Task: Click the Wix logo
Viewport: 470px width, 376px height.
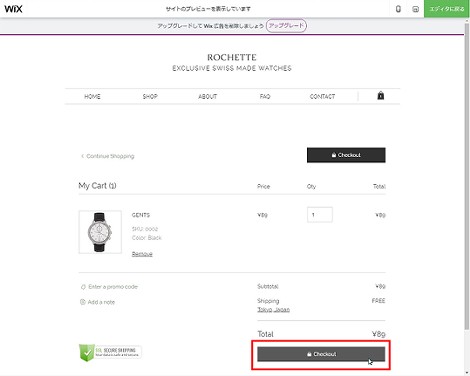Action: (13, 9)
